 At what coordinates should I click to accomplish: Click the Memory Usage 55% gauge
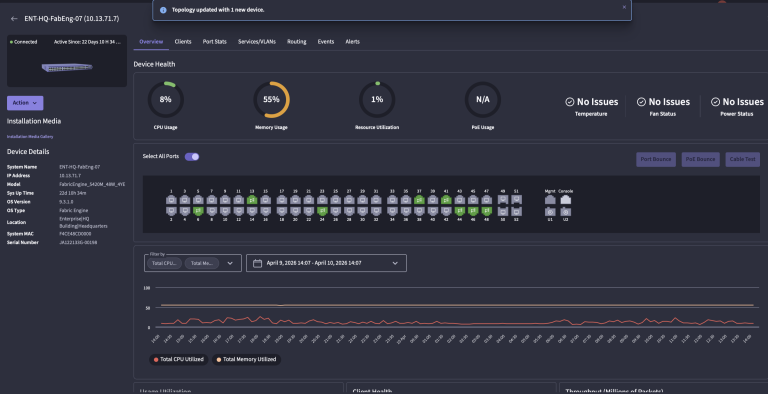pyautogui.click(x=271, y=99)
